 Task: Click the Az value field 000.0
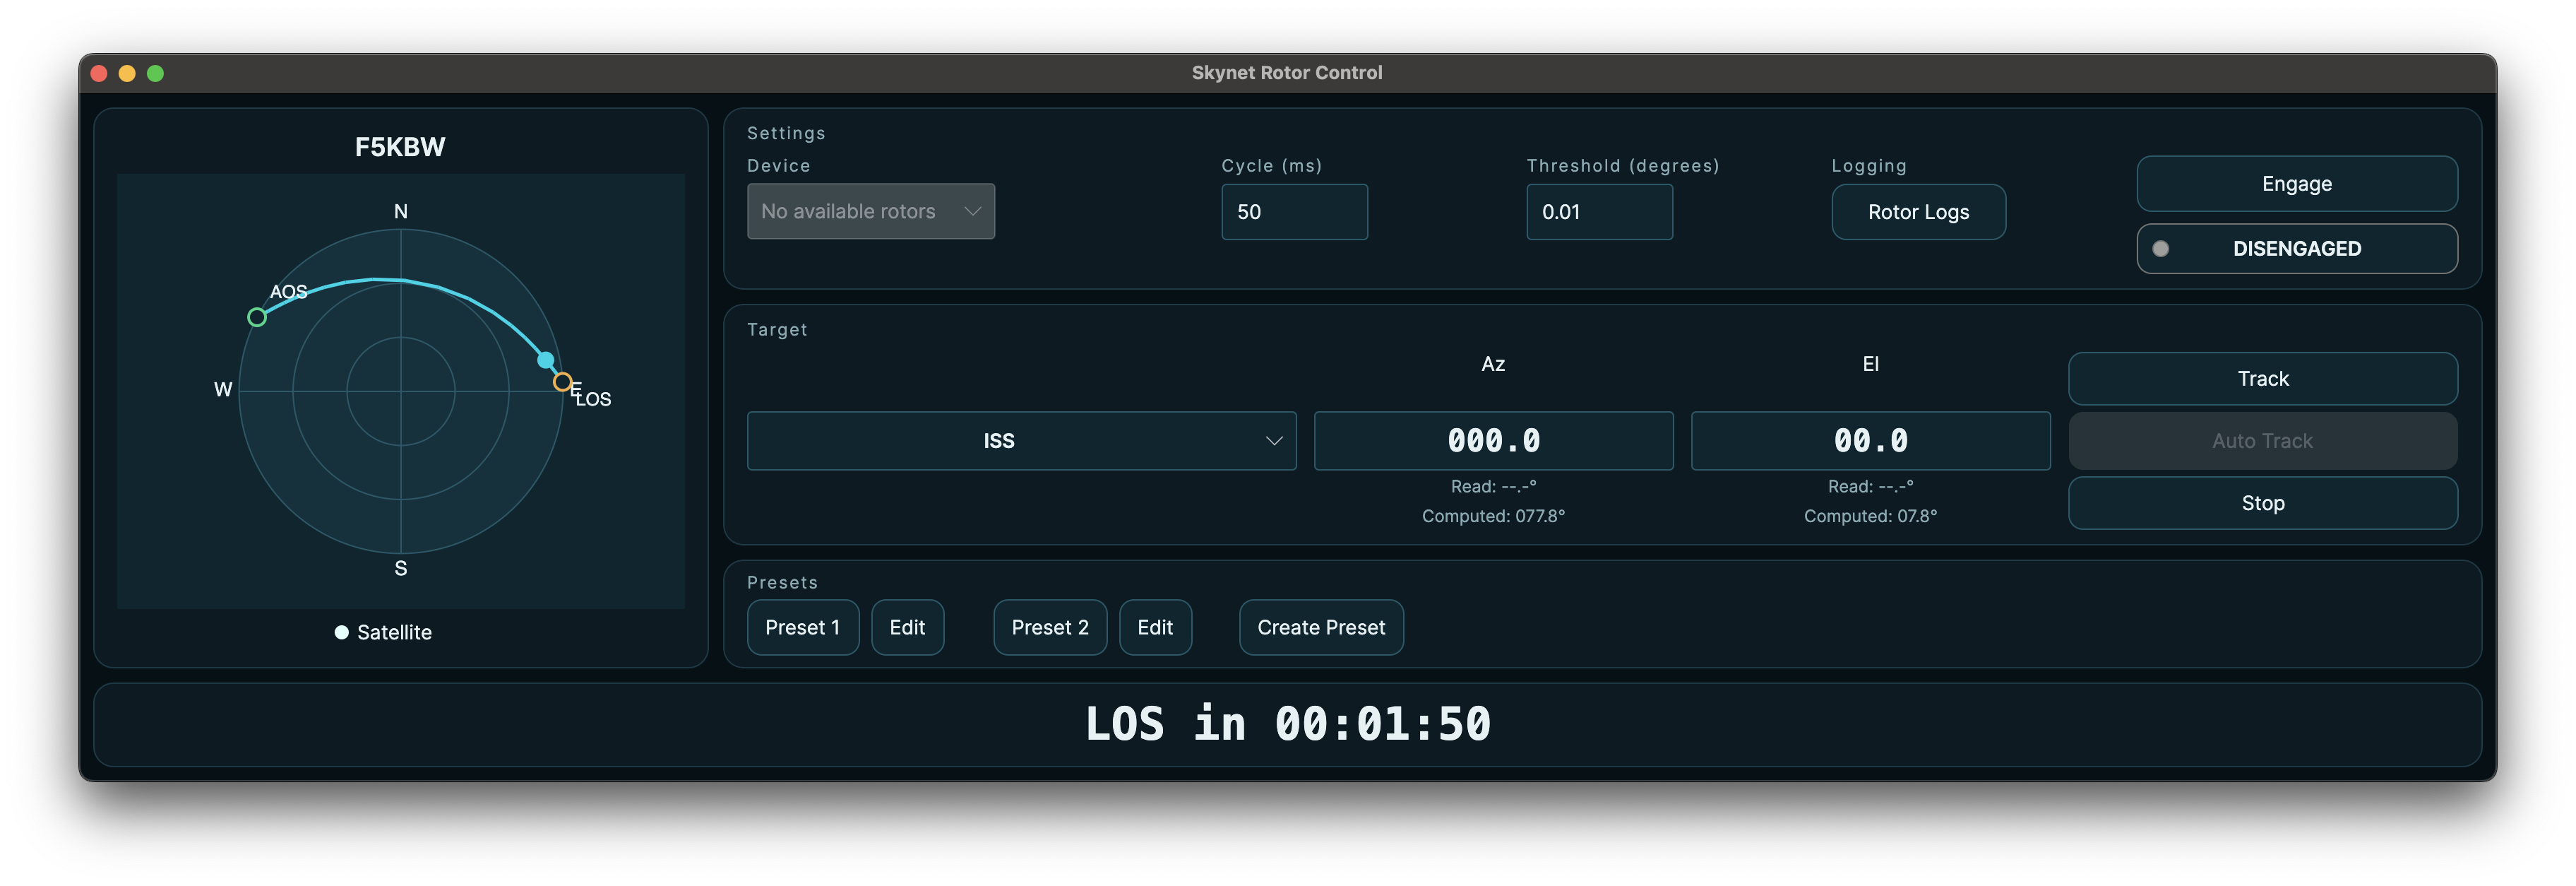click(x=1493, y=441)
